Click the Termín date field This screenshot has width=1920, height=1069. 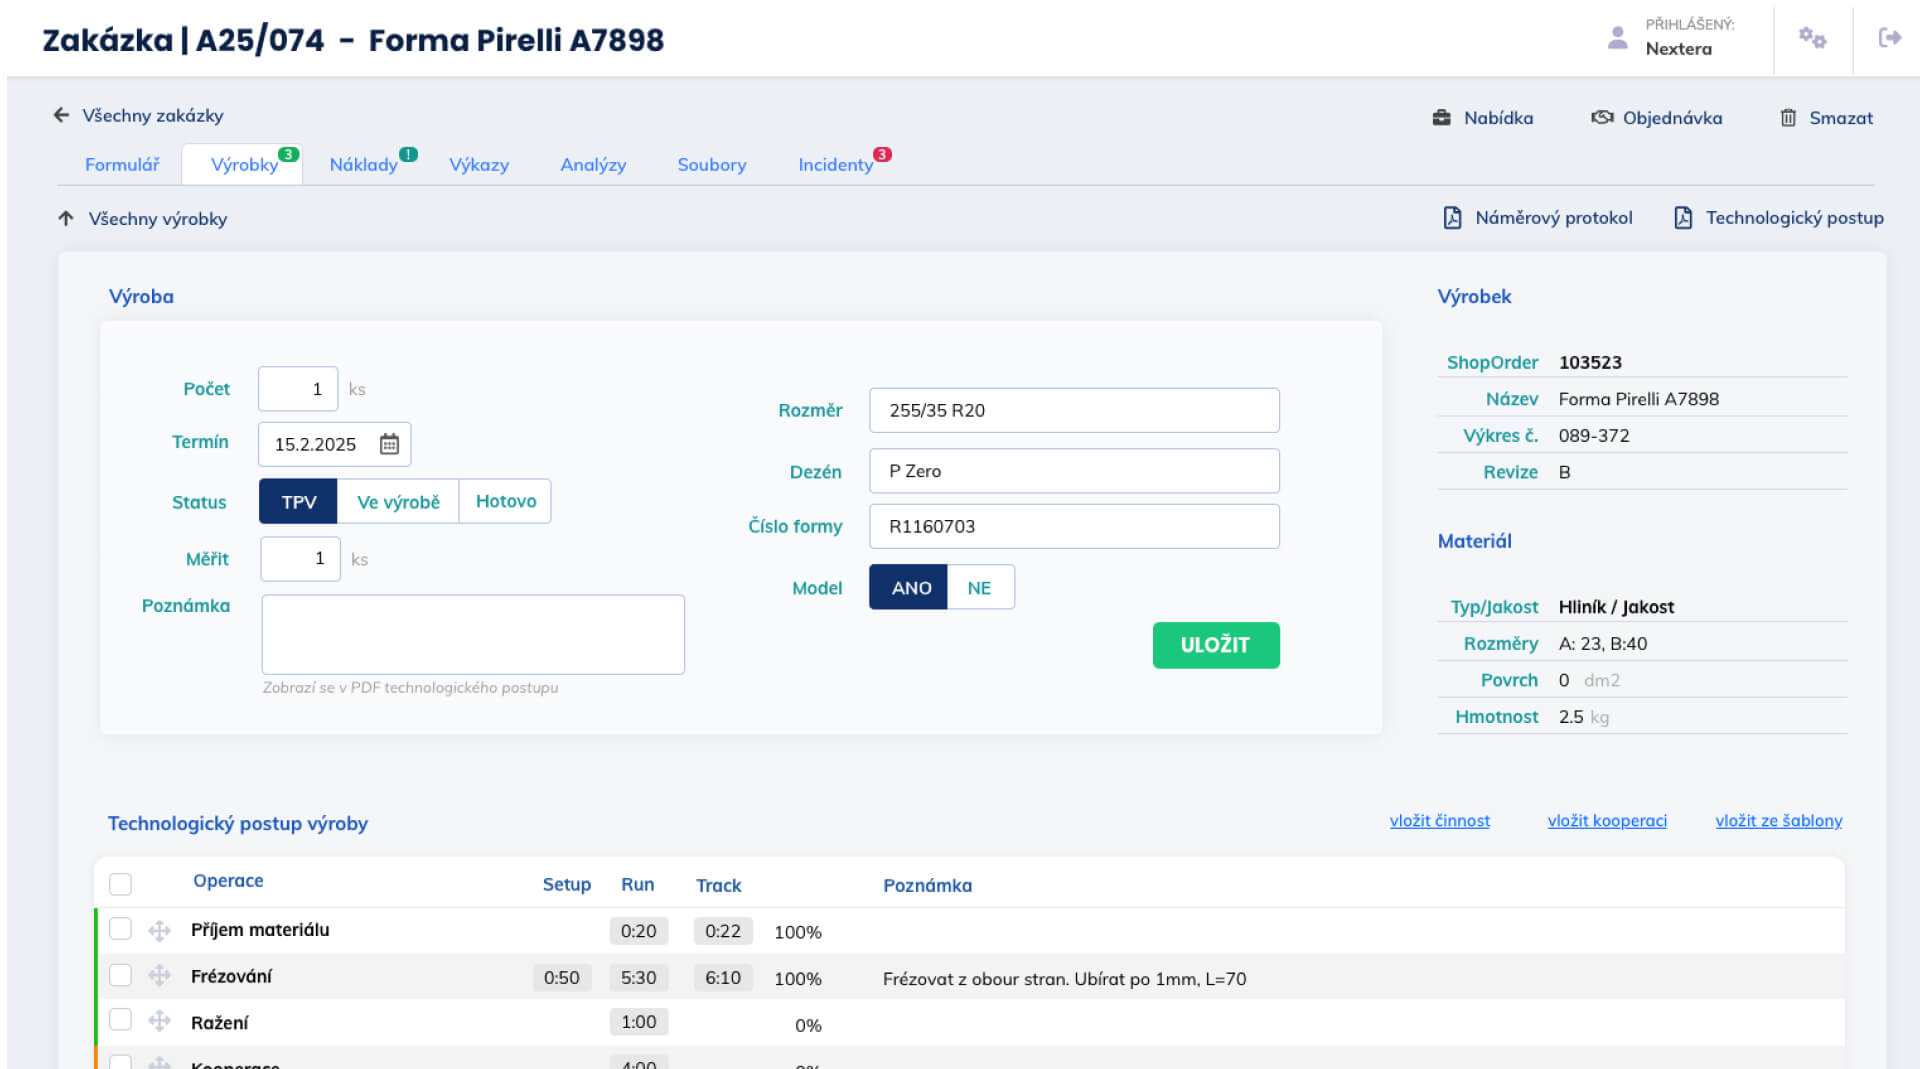point(334,444)
